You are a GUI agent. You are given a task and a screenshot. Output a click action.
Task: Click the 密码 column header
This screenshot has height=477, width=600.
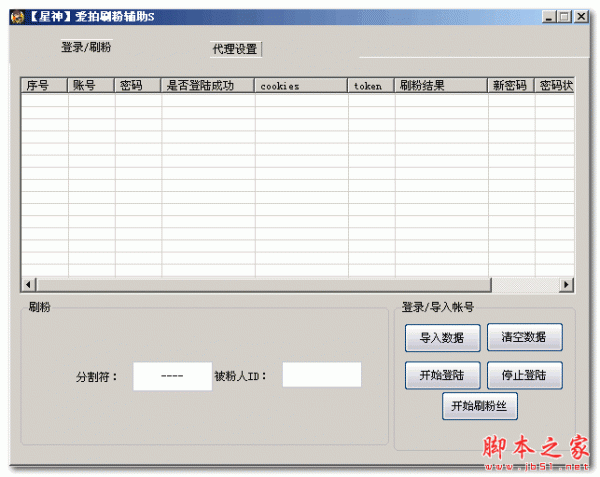click(138, 85)
